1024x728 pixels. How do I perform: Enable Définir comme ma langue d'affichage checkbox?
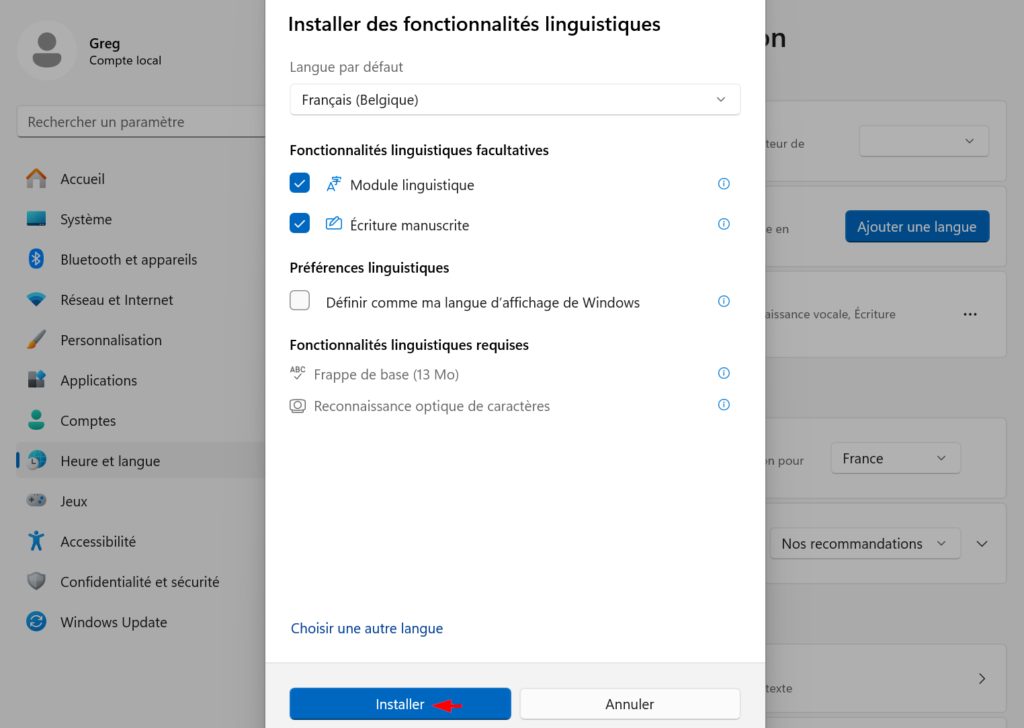pyautogui.click(x=300, y=300)
